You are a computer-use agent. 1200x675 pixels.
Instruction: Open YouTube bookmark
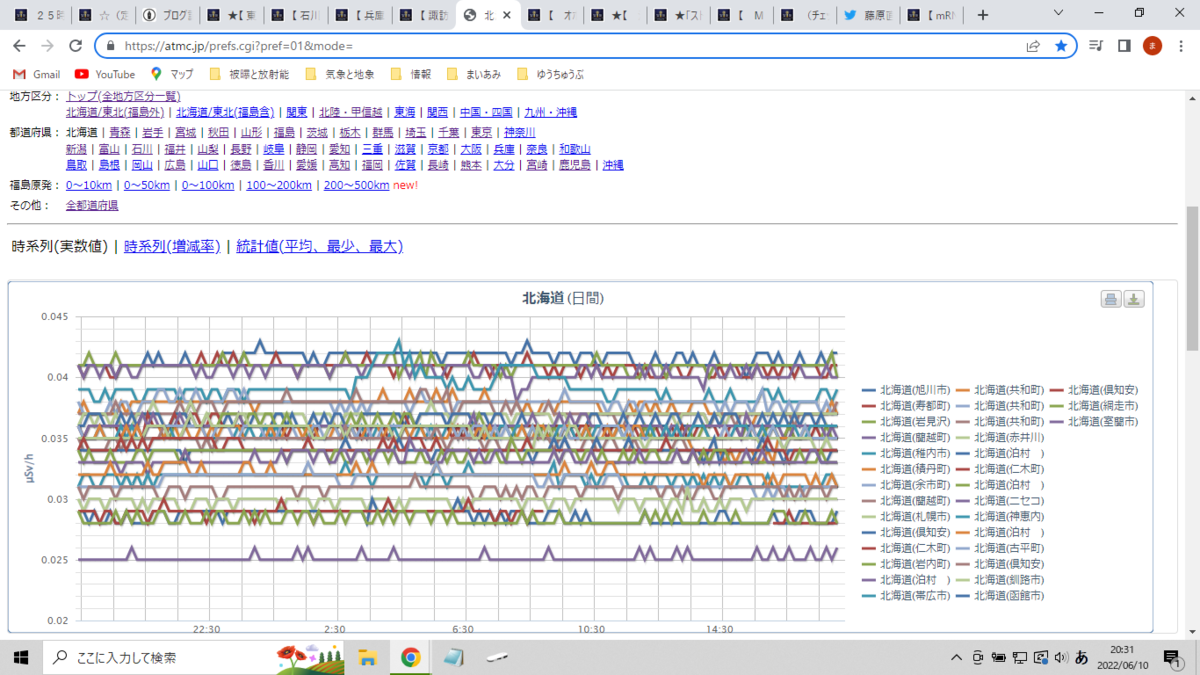click(105, 74)
